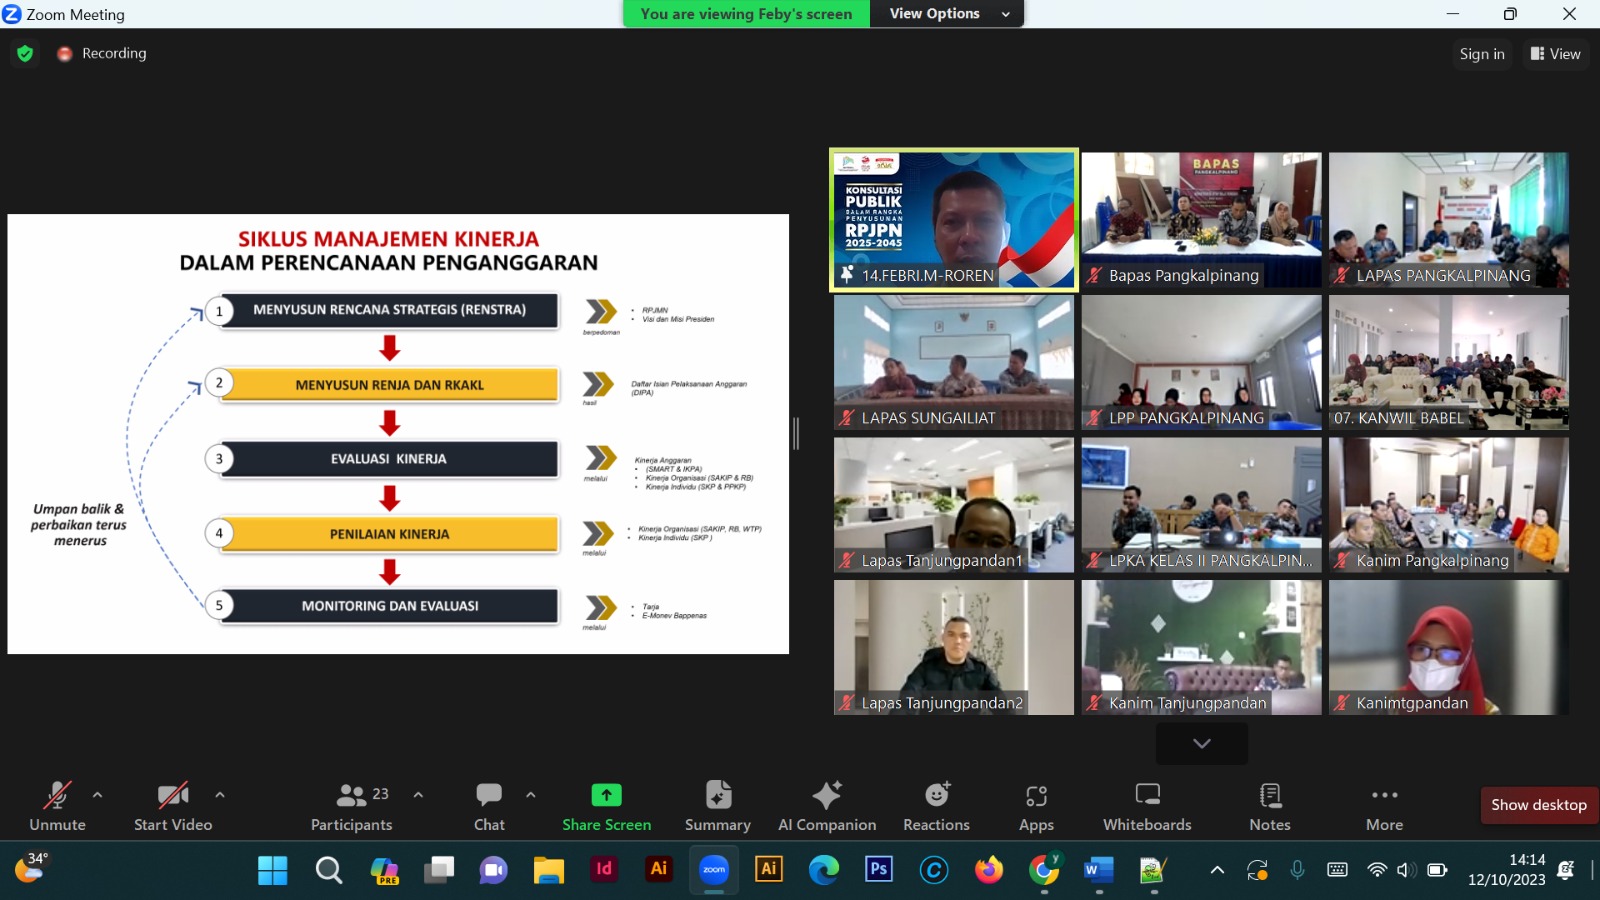Image resolution: width=1600 pixels, height=900 pixels.
Task: Show next page of video thumbnails
Action: tap(1201, 743)
